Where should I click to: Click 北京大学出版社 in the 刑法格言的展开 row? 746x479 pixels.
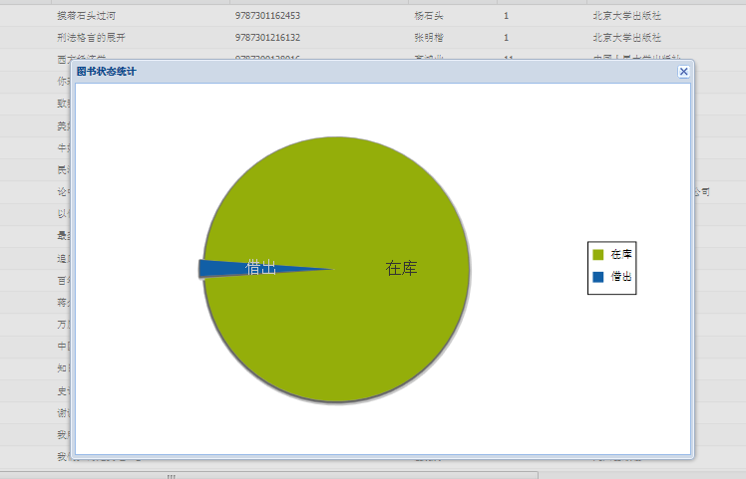(627, 38)
